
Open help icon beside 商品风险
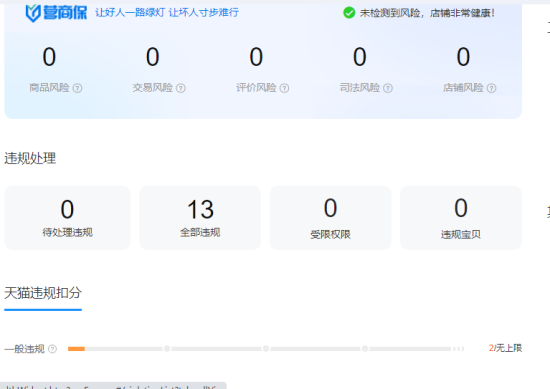tap(77, 88)
